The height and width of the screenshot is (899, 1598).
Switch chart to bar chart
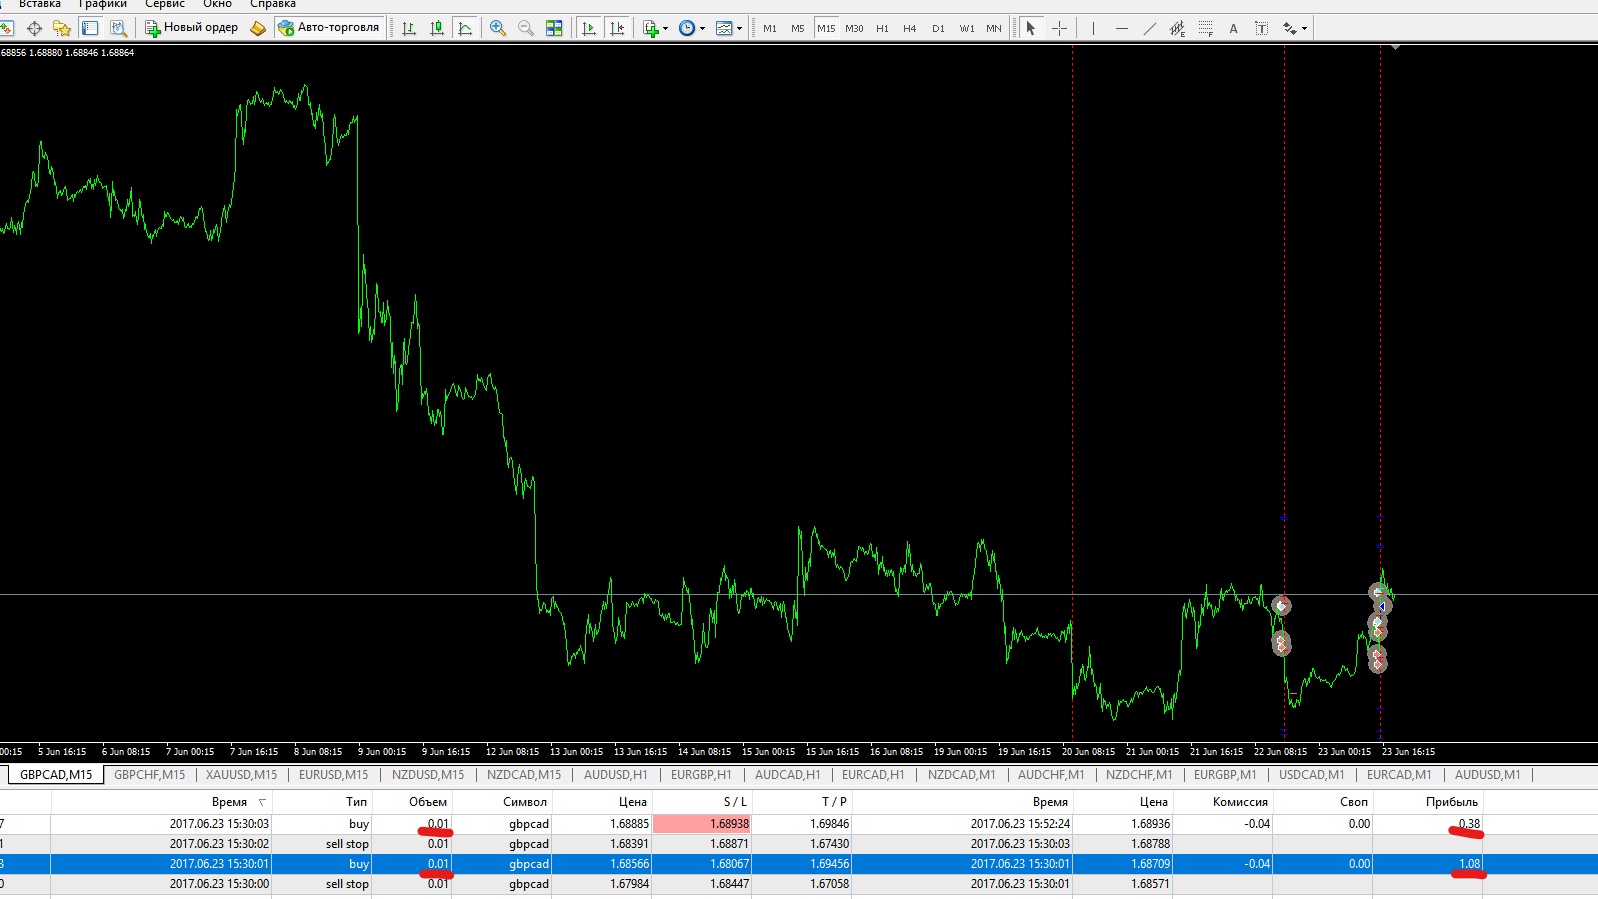pos(409,28)
